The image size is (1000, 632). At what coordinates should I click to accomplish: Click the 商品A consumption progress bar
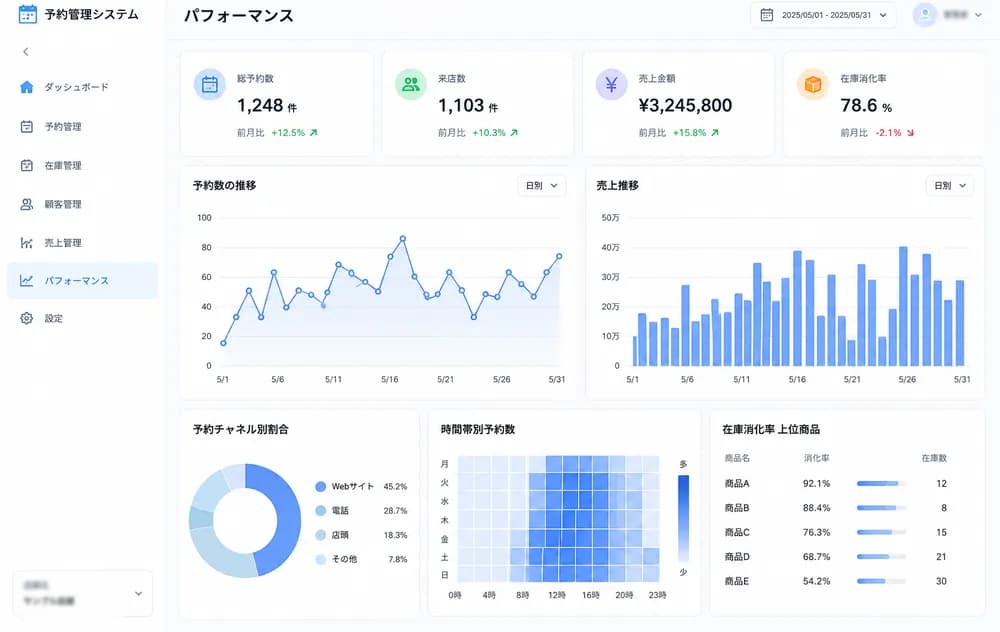[x=881, y=483]
